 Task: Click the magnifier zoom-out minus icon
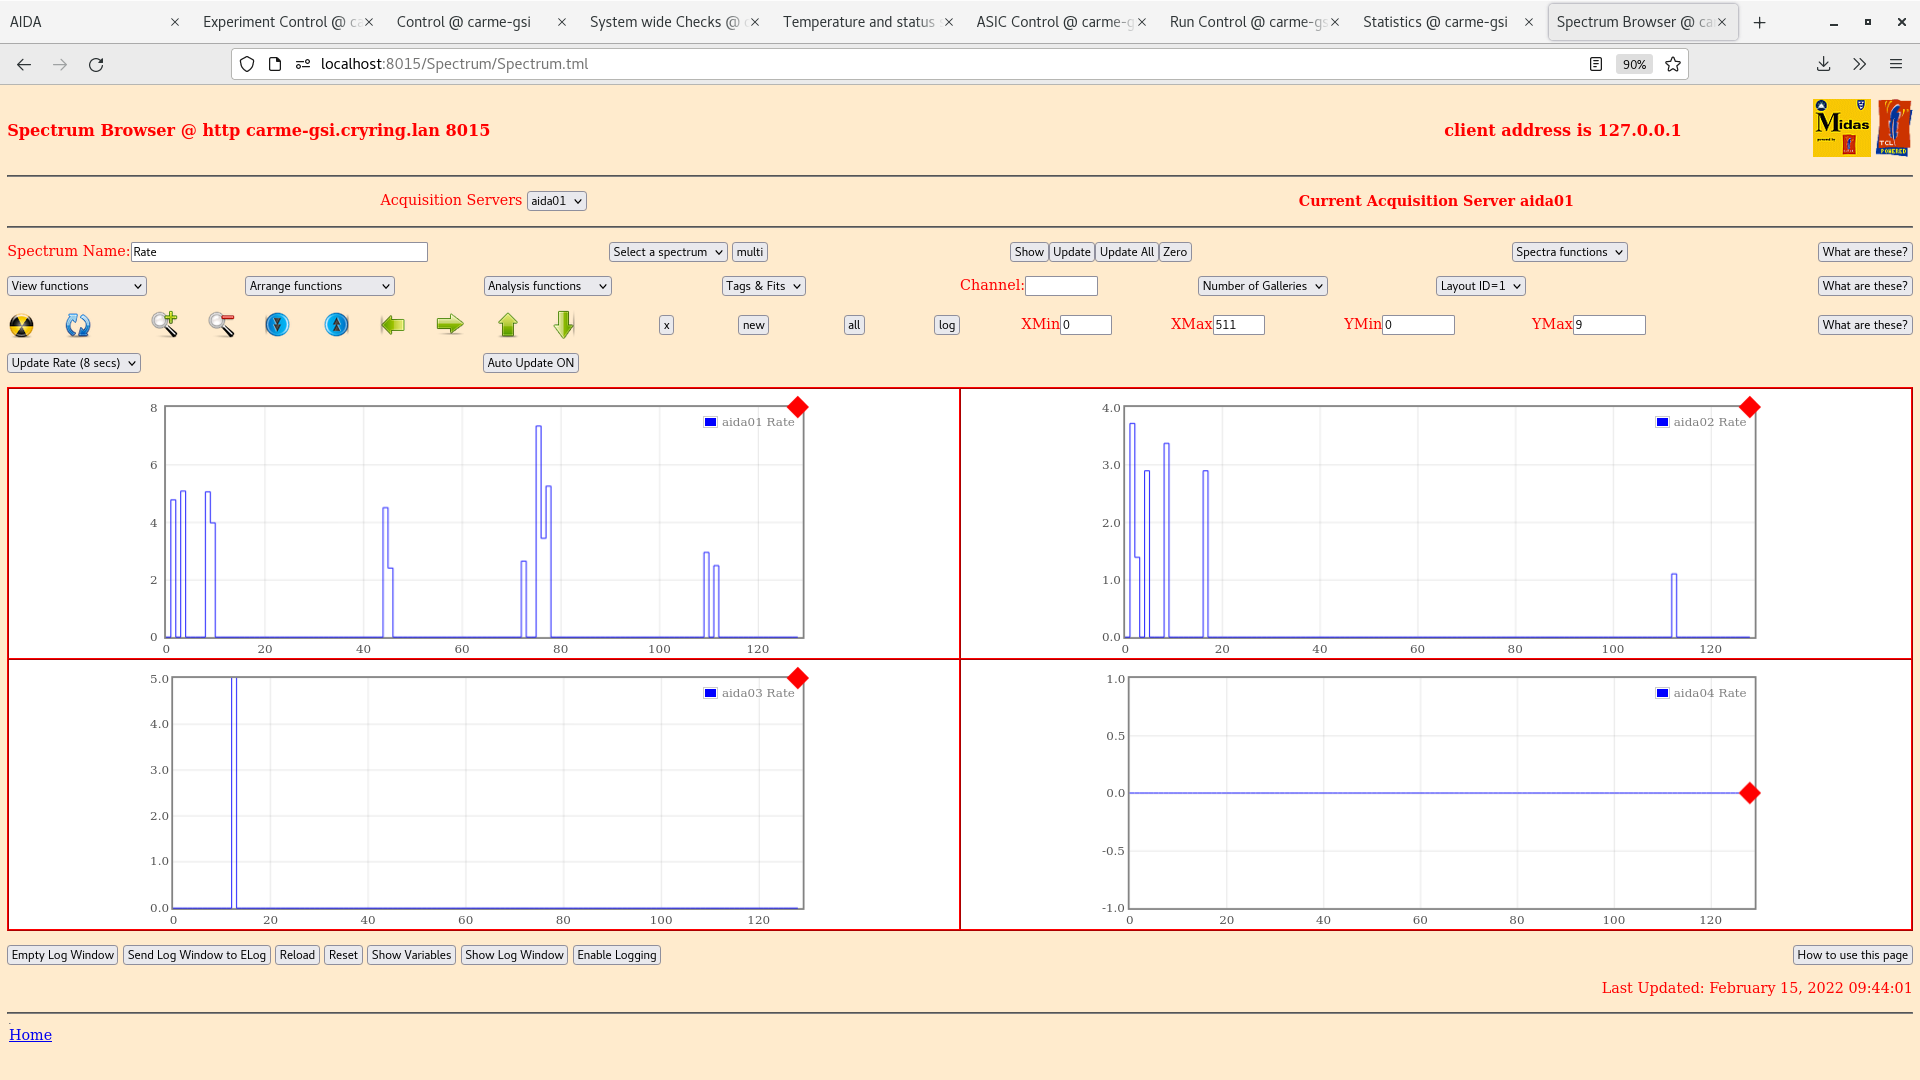(x=221, y=324)
